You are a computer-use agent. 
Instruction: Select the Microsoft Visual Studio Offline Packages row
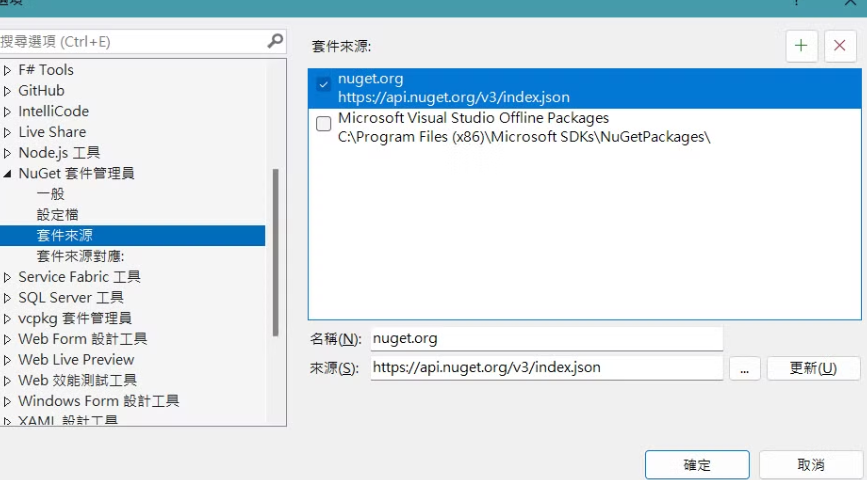[x=584, y=127]
